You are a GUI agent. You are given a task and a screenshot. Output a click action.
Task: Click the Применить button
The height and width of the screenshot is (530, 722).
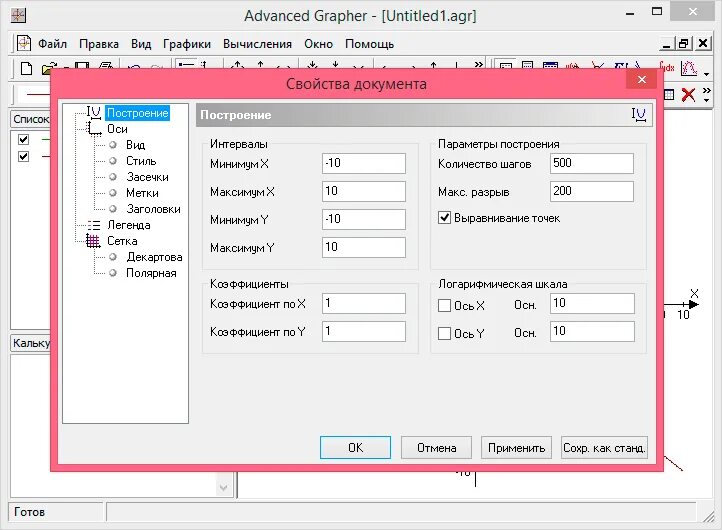517,448
